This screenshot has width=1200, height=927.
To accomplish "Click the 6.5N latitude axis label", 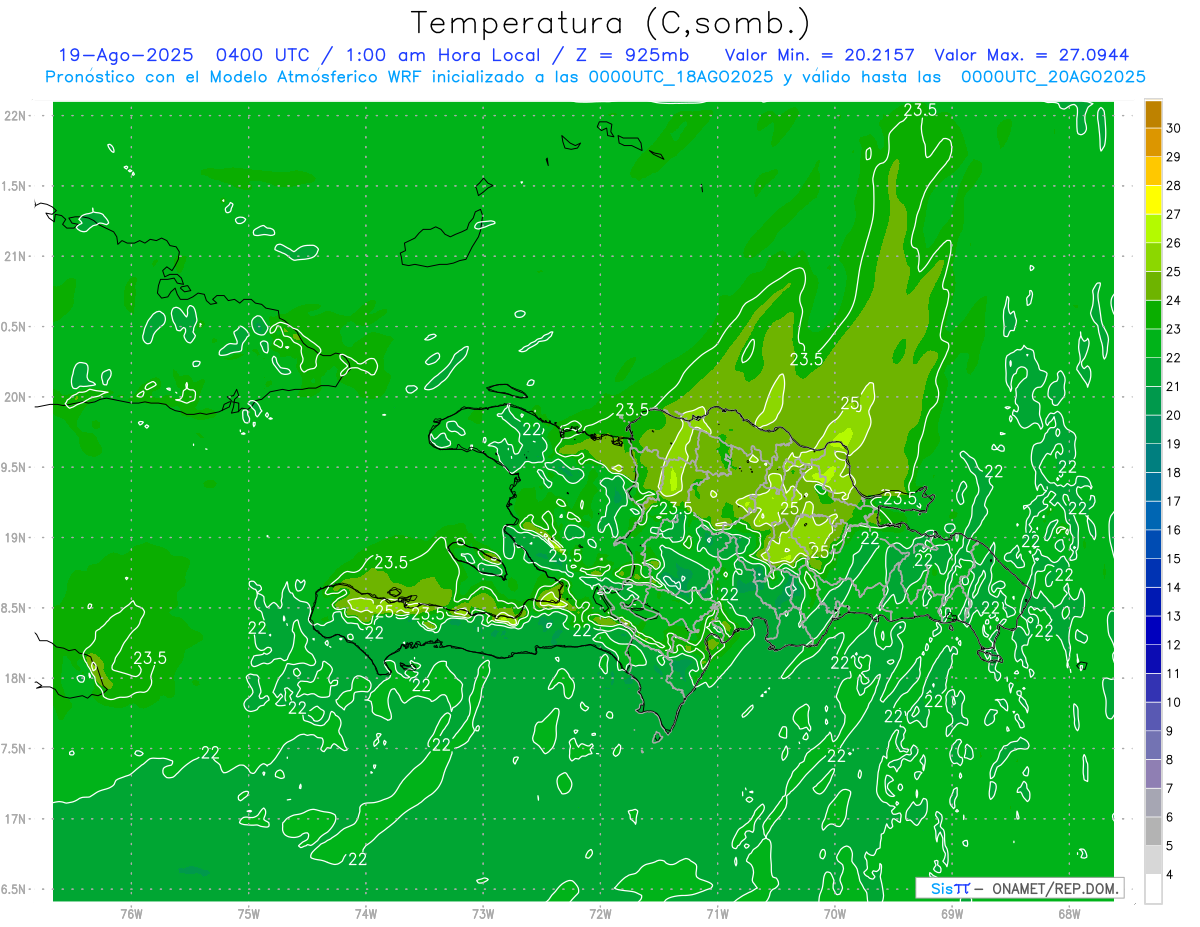I will tap(15, 890).
